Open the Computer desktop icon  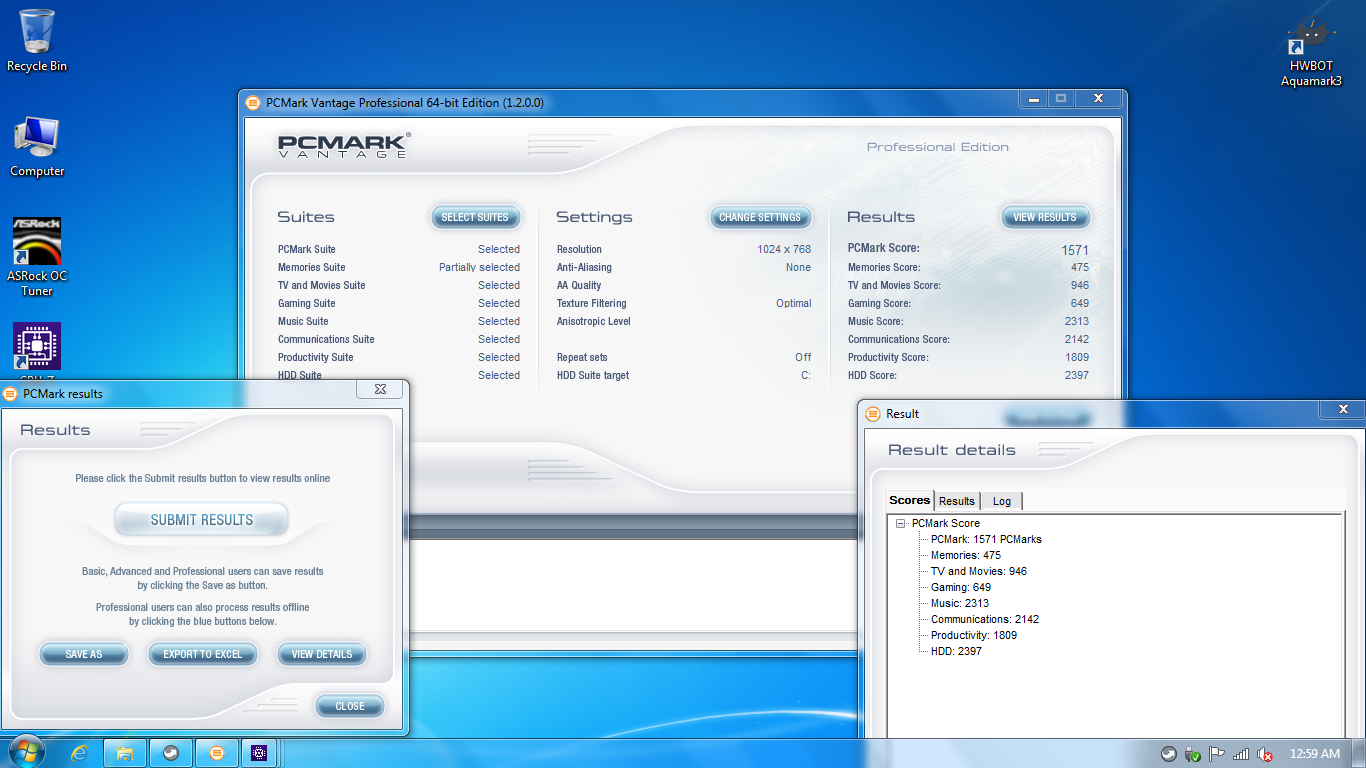click(37, 147)
